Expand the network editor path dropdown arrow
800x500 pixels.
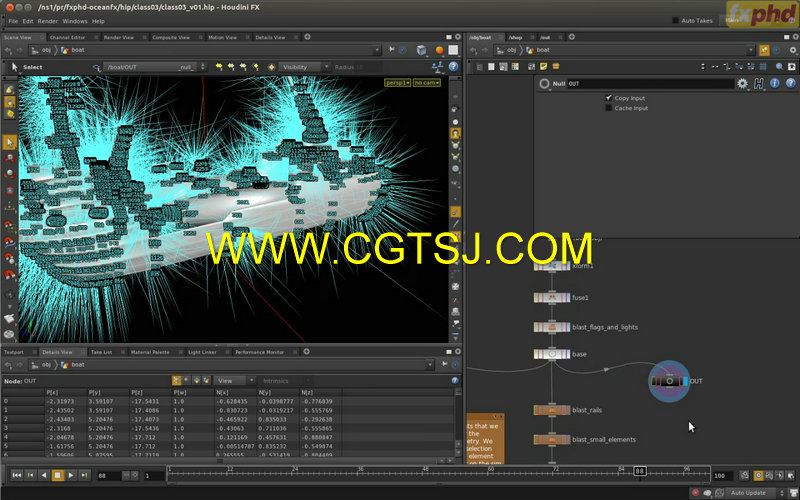click(x=751, y=50)
